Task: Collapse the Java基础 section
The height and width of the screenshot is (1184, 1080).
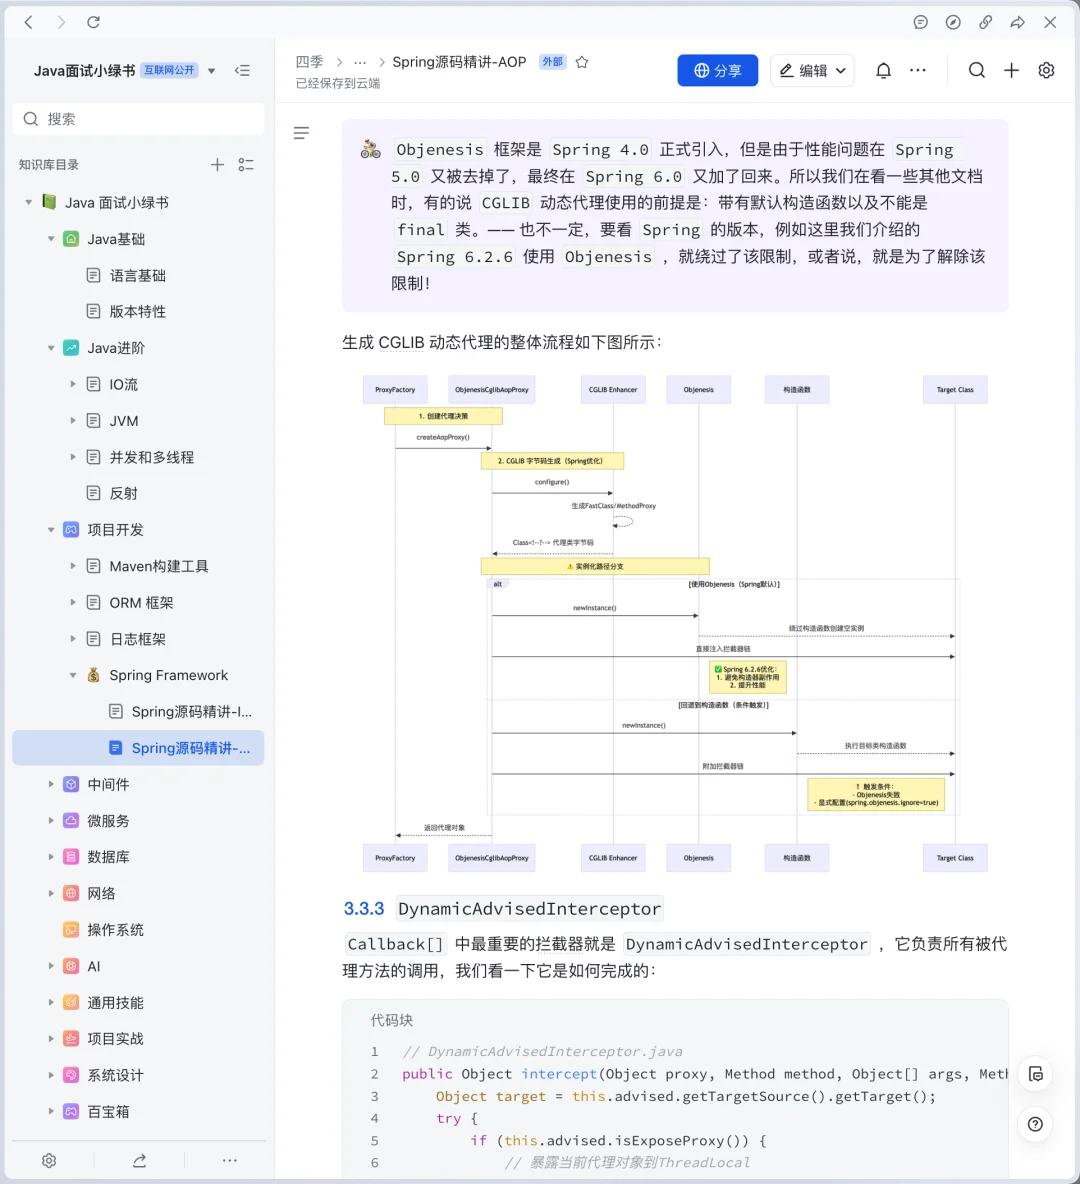Action: (x=51, y=238)
